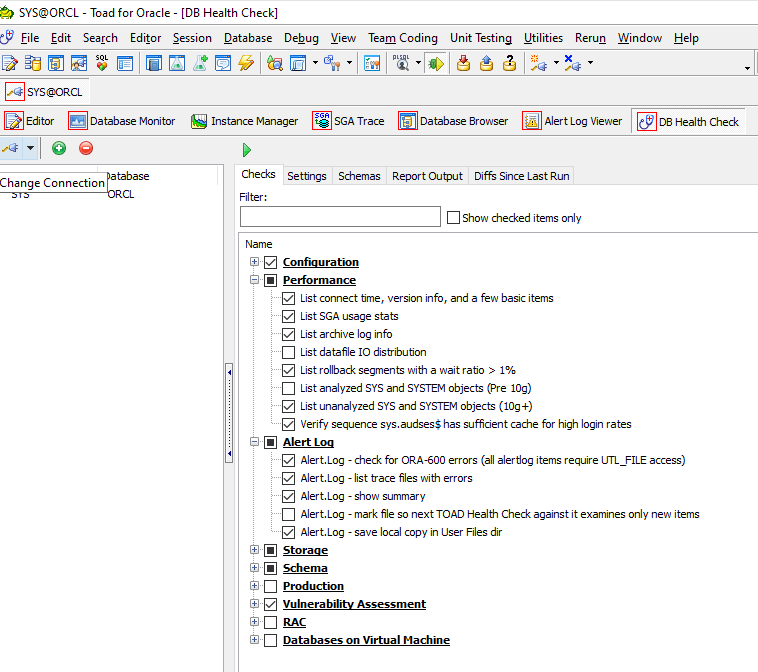758x672 pixels.
Task: Collapse the Alert Log tree node
Action: (x=254, y=441)
